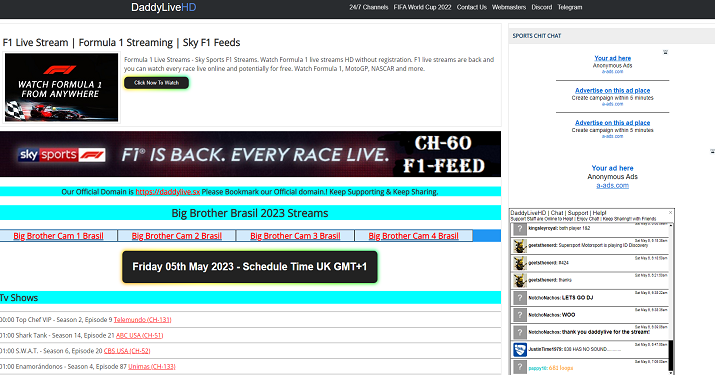Click JustinTime1979's blue avatar icon
This screenshot has width=715, height=375.
(519, 349)
